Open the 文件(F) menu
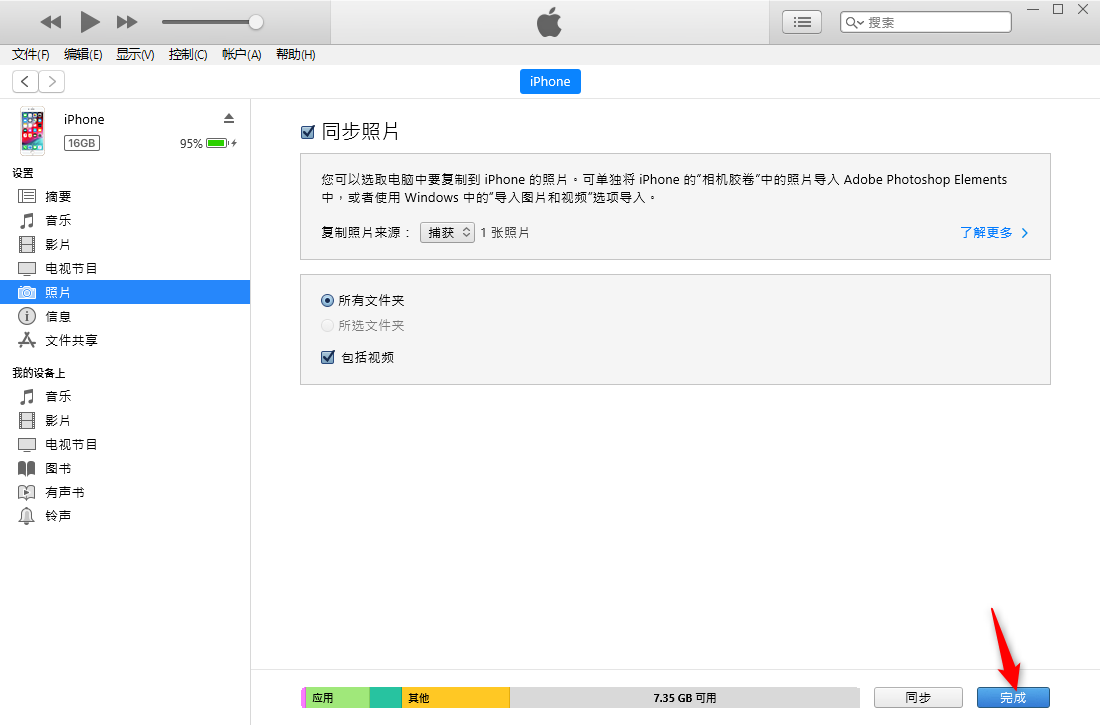Viewport: 1100px width, 725px height. (31, 55)
